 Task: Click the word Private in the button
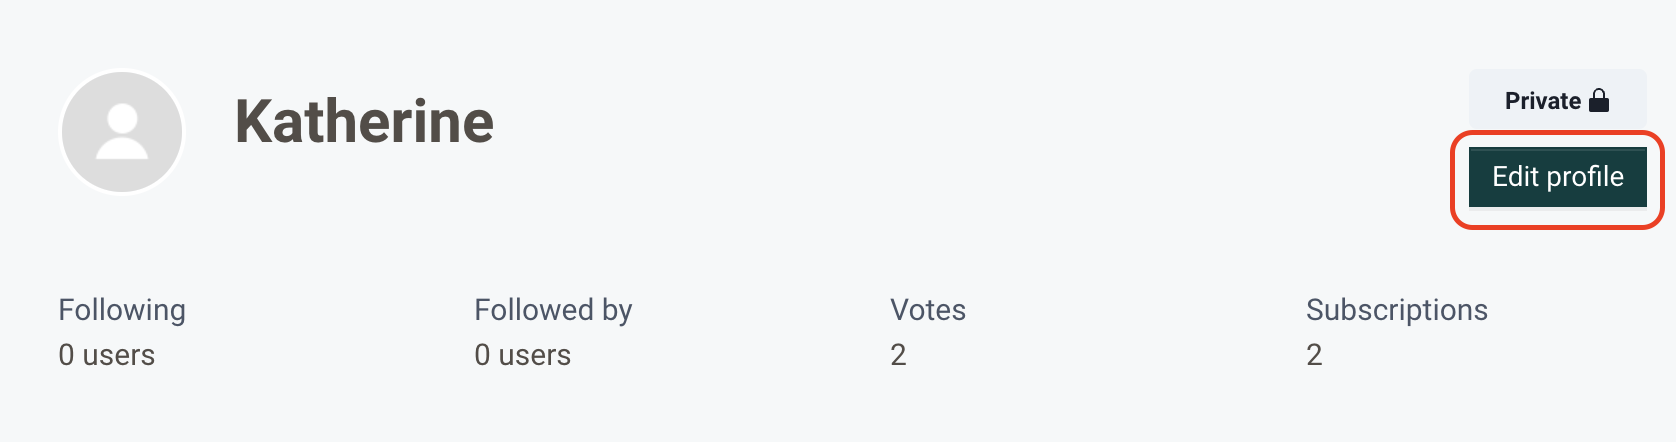point(1543,101)
